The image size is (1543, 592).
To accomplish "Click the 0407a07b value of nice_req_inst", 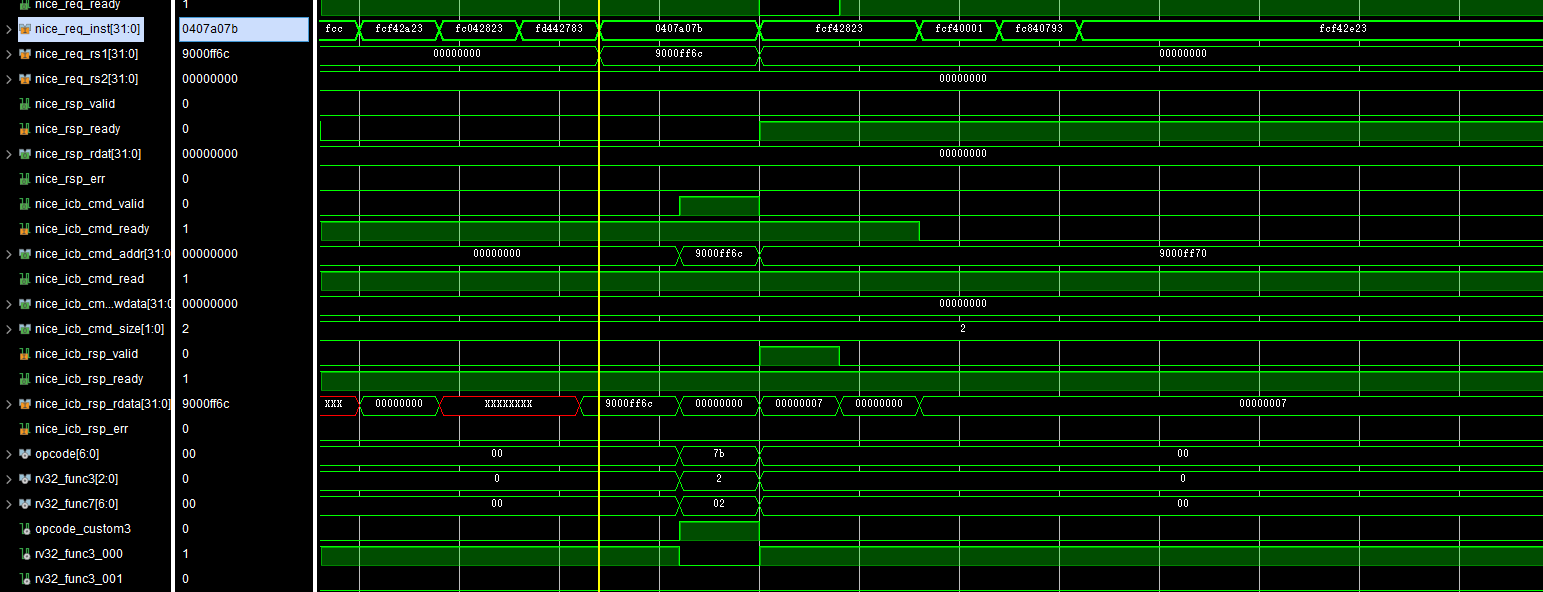I will pyautogui.click(x=210, y=29).
